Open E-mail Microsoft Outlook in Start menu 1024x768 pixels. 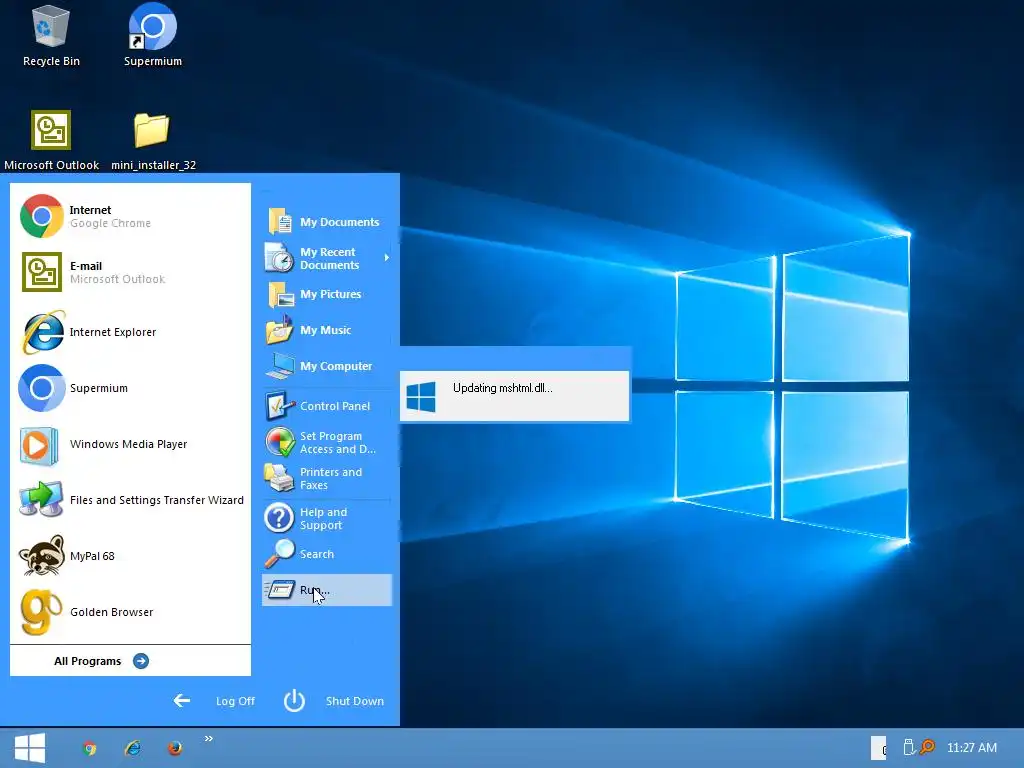pyautogui.click(x=131, y=272)
